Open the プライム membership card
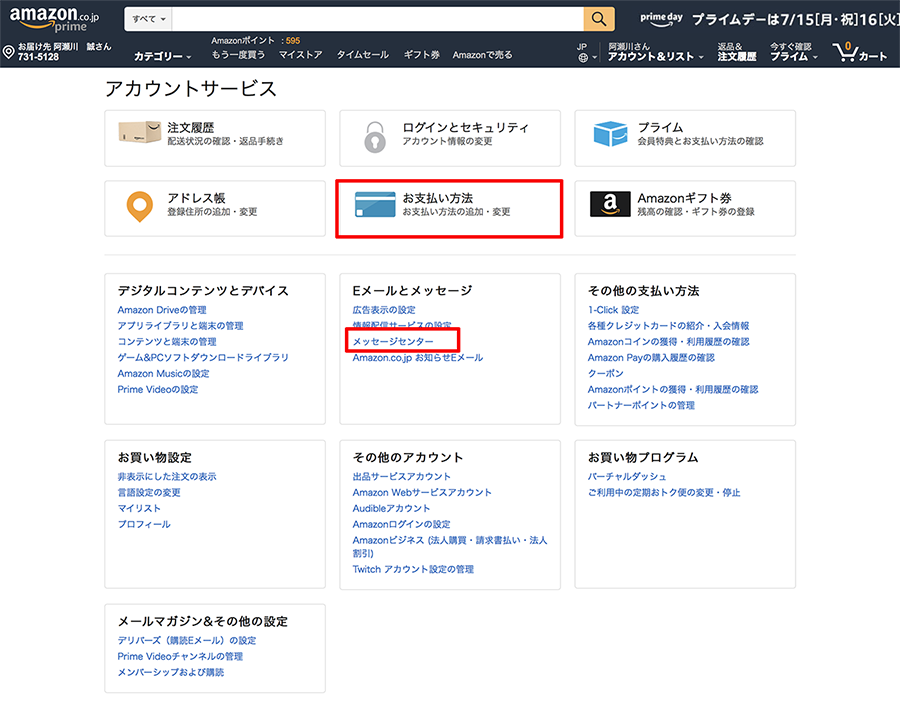The image size is (900, 711). pos(685,138)
